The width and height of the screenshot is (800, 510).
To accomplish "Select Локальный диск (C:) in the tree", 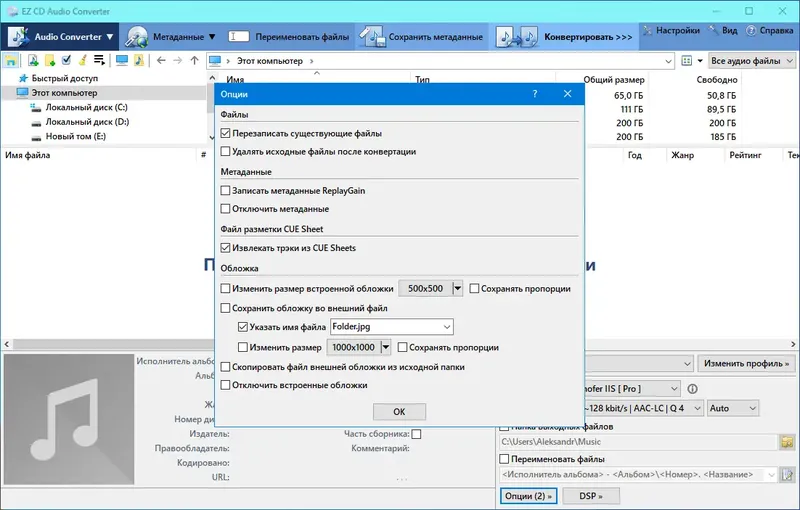I will pos(86,108).
